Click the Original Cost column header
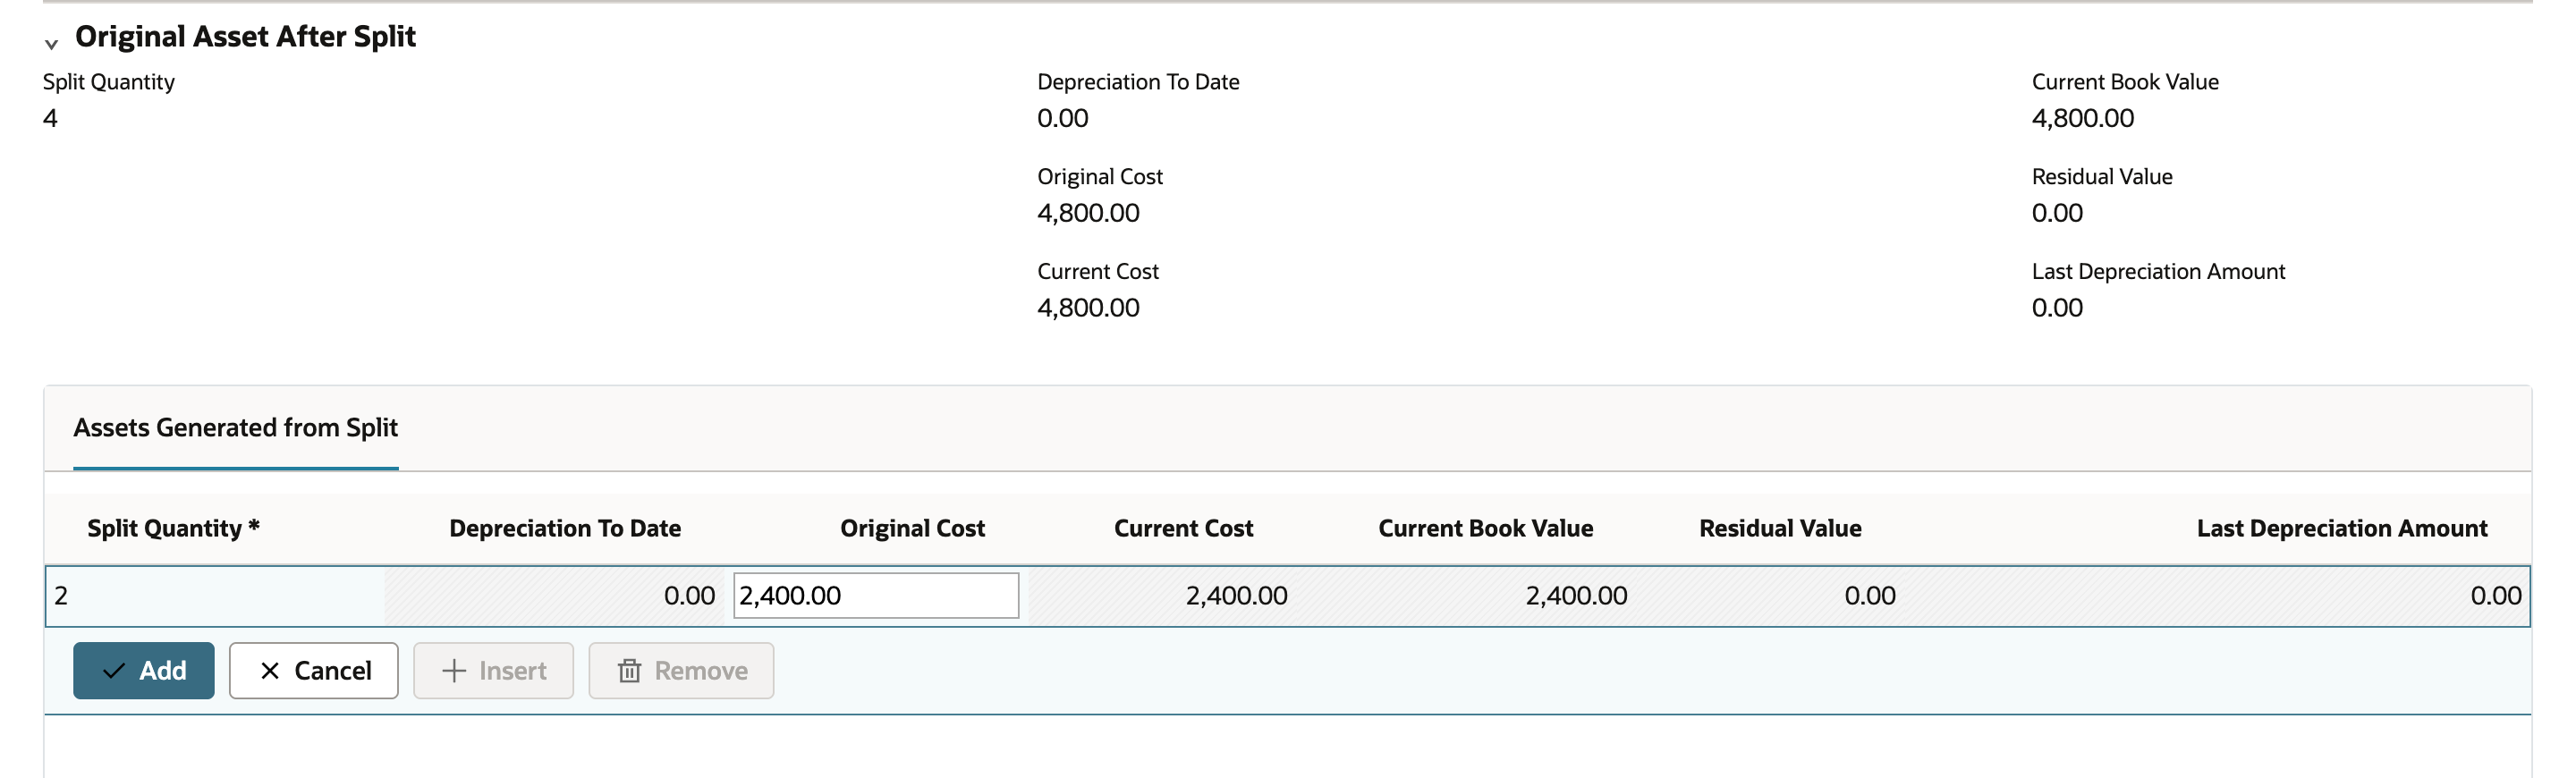Viewport: 2576px width, 778px height. point(912,528)
